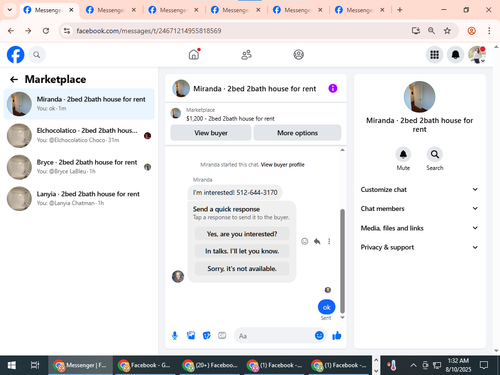Viewport: 500px width, 375px height.
Task: Open Chrome three-dot menu
Action: (x=489, y=31)
